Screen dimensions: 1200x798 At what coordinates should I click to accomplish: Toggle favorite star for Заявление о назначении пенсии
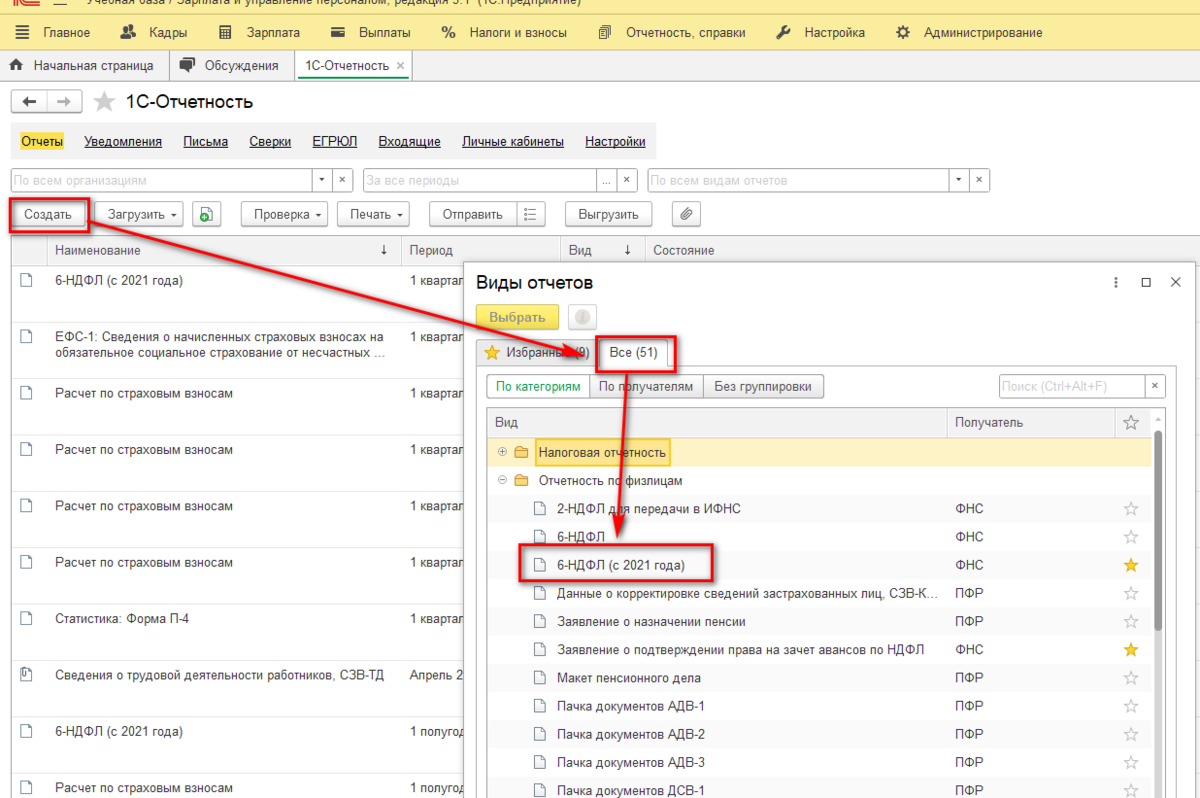1131,621
